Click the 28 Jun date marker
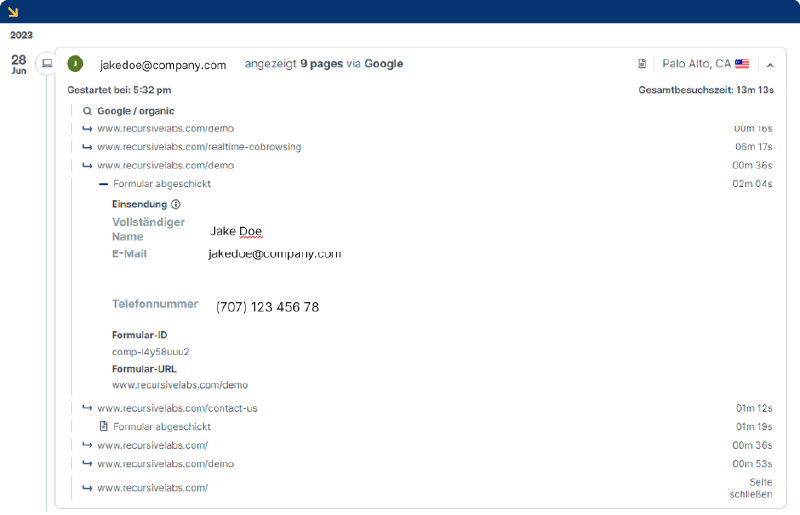The width and height of the screenshot is (800, 515). click(x=19, y=64)
